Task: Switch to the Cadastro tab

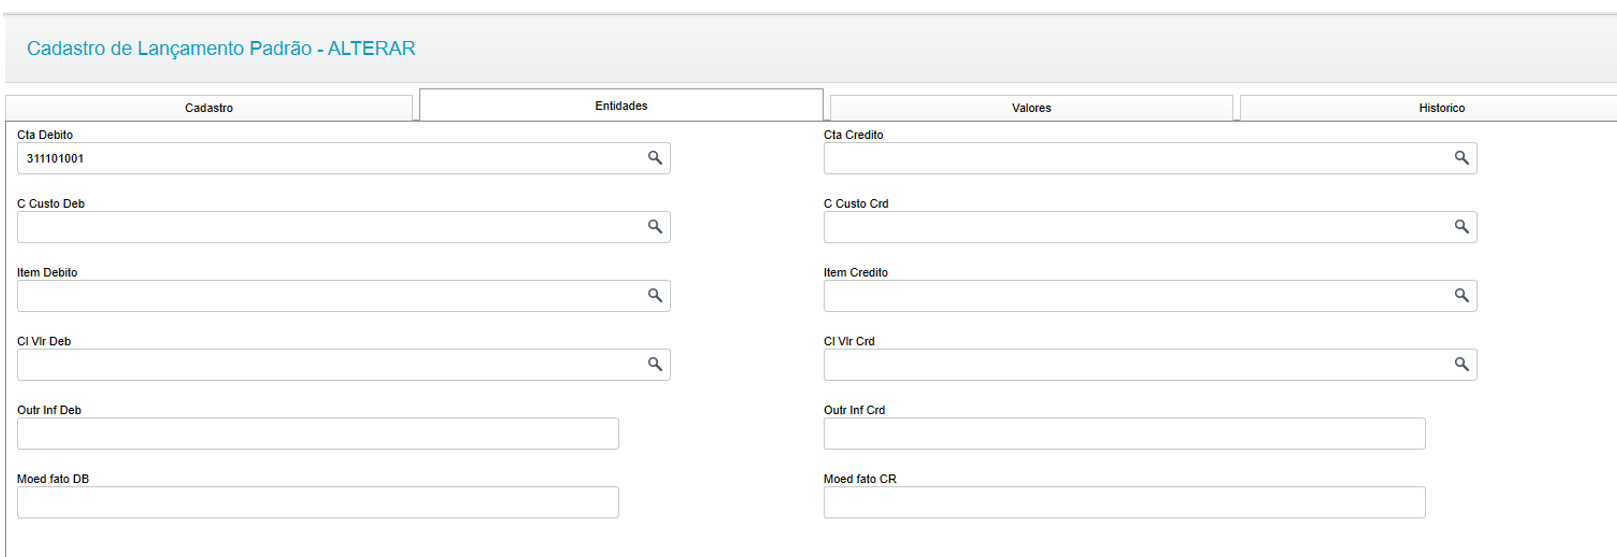Action: tap(209, 108)
